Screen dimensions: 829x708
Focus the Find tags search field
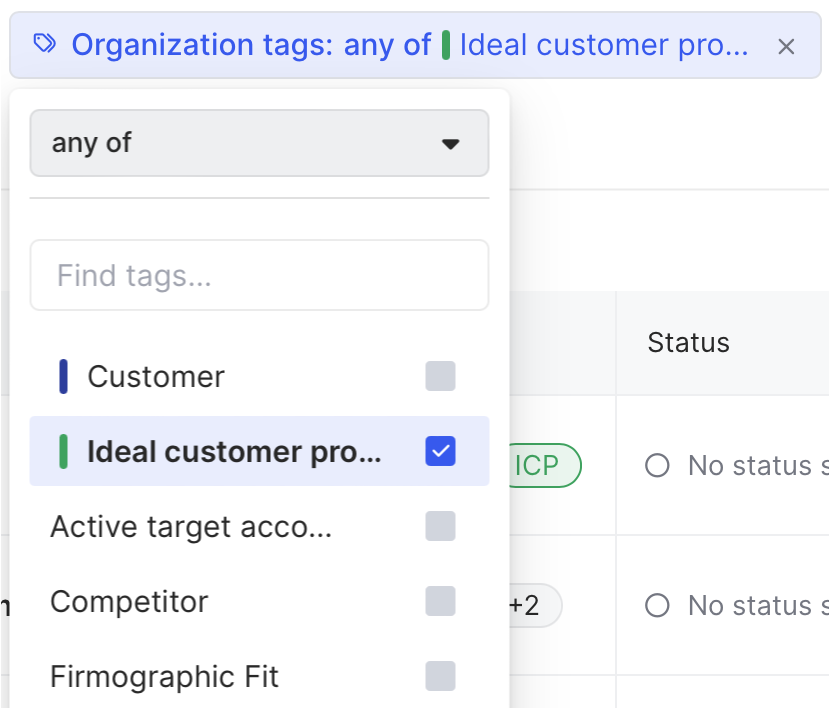click(x=259, y=275)
